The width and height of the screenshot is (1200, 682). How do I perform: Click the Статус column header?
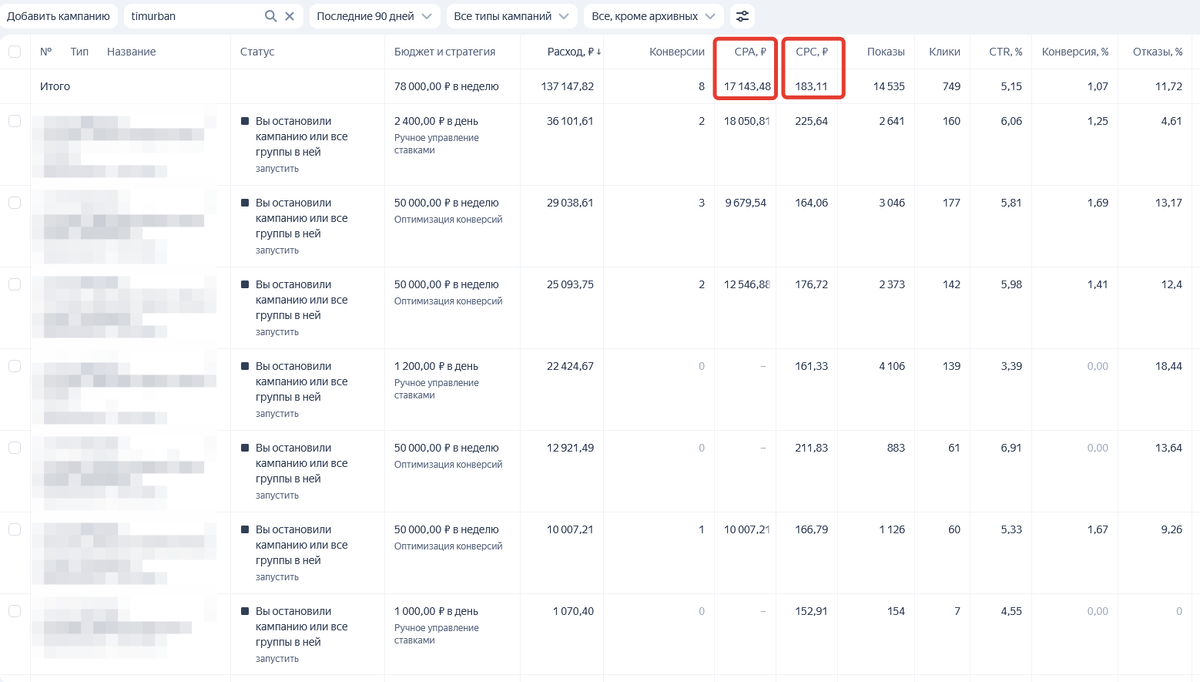pyautogui.click(x=257, y=52)
